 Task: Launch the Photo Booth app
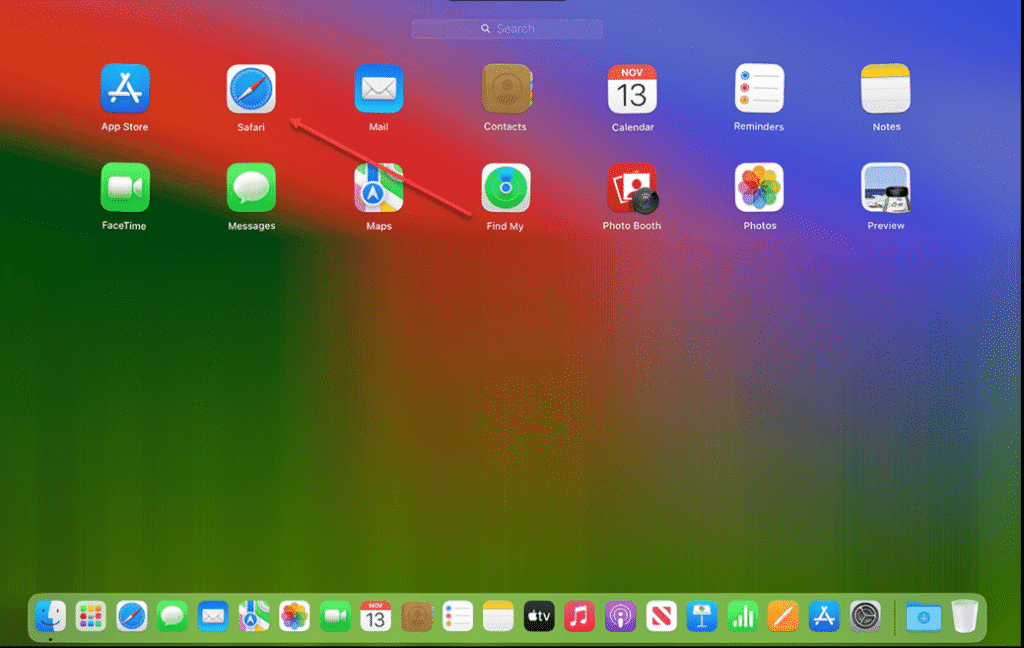pyautogui.click(x=632, y=188)
